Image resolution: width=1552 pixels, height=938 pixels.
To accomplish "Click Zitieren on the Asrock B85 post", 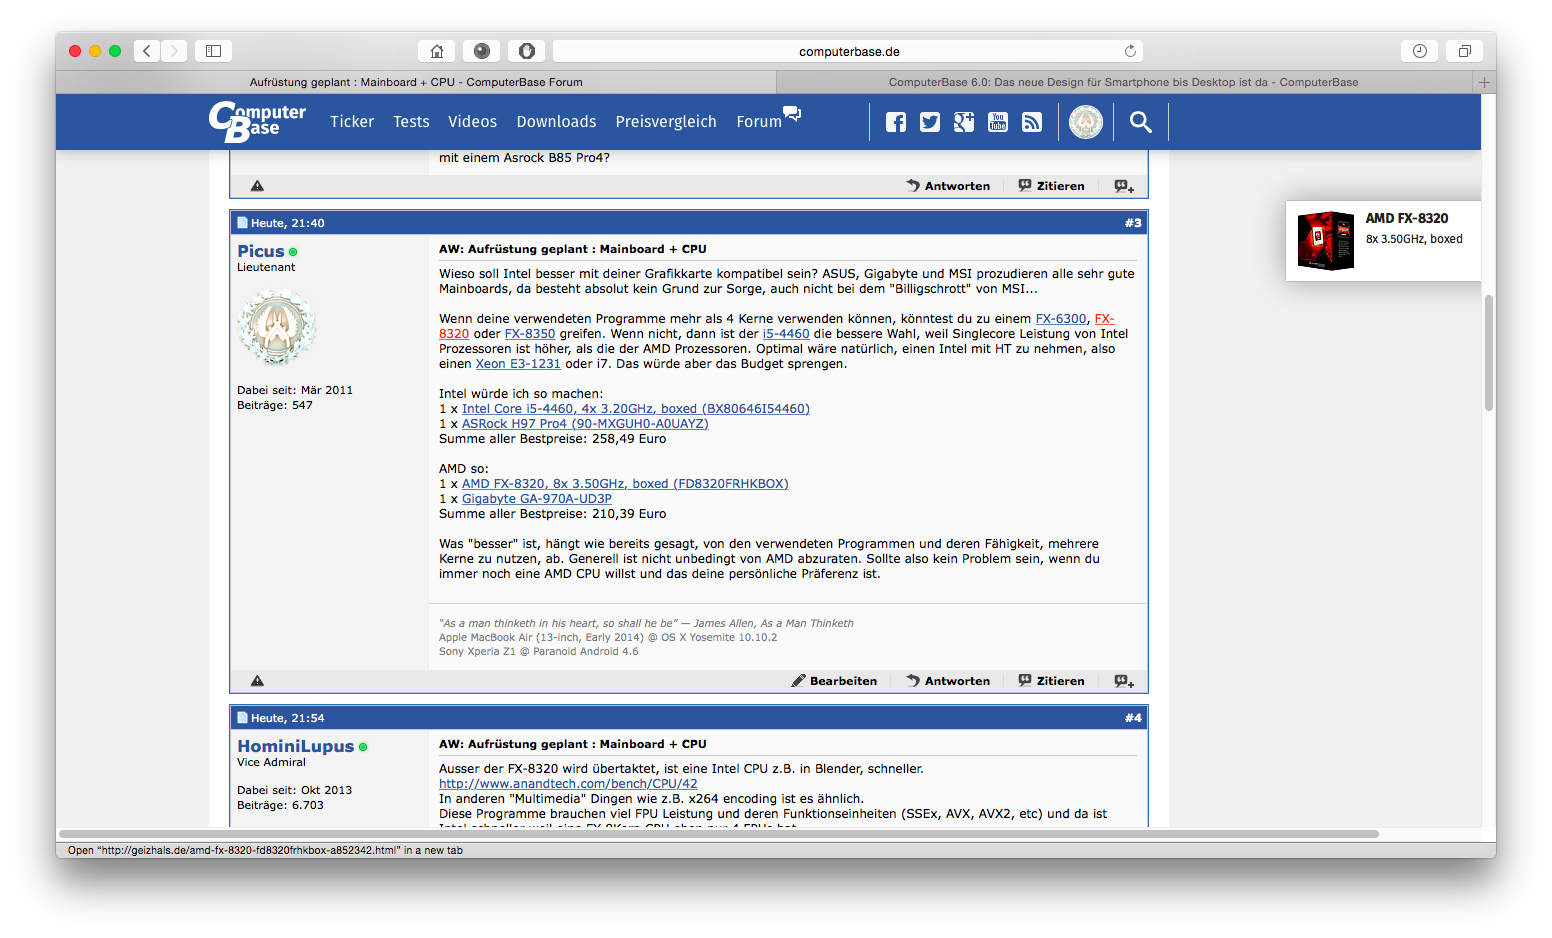I will coord(1051,186).
